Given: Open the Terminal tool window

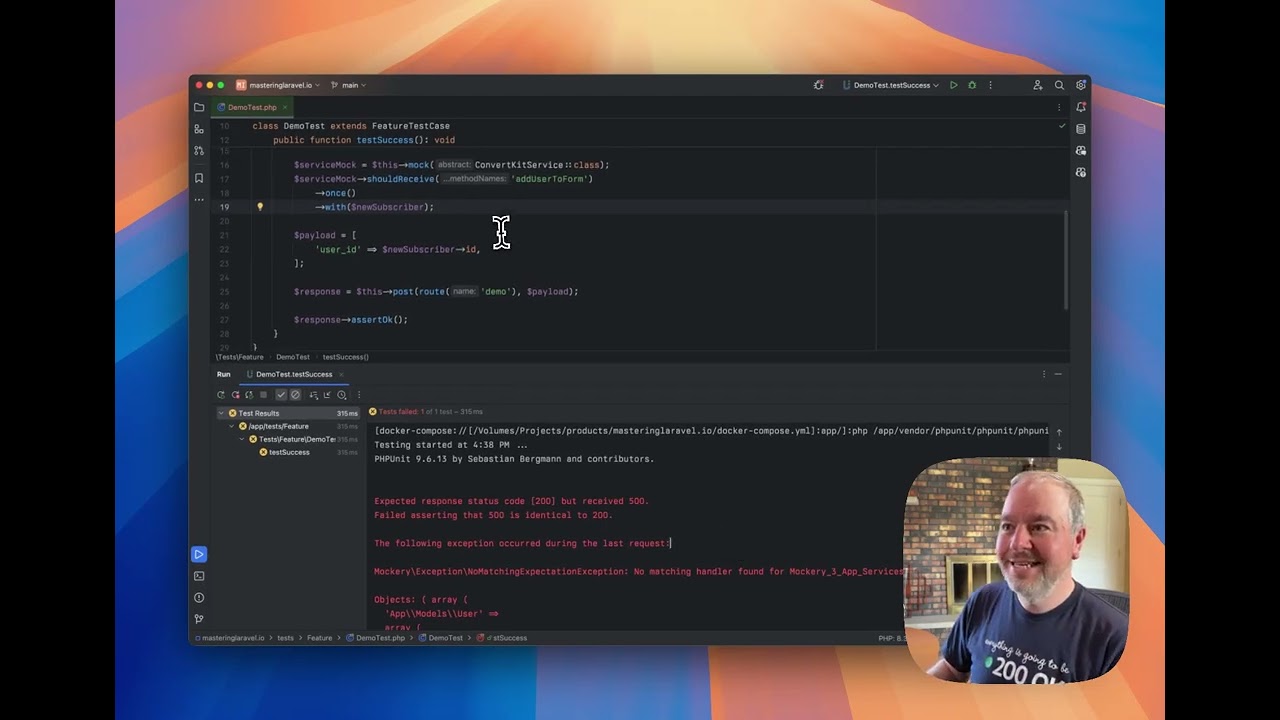Looking at the screenshot, I should tap(199, 576).
